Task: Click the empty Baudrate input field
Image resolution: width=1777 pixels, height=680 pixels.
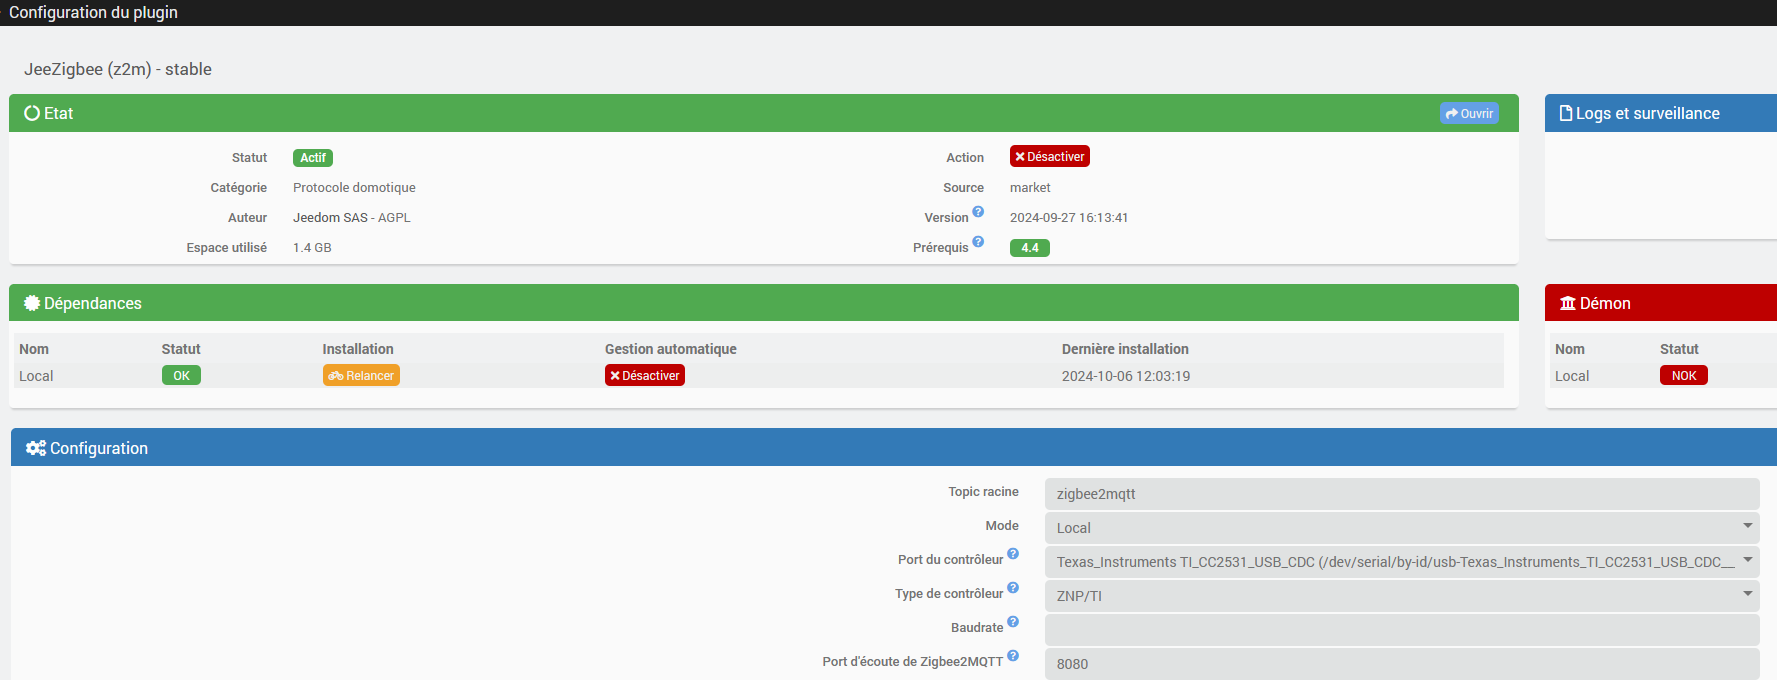Action: (1402, 630)
